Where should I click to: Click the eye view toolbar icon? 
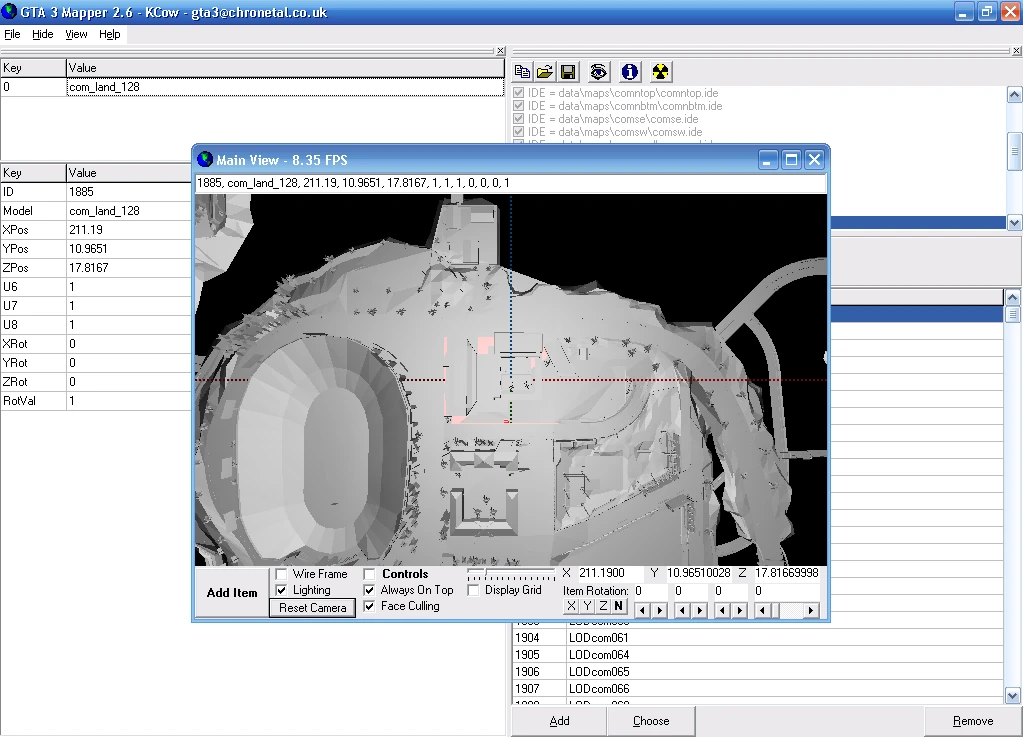coord(598,72)
